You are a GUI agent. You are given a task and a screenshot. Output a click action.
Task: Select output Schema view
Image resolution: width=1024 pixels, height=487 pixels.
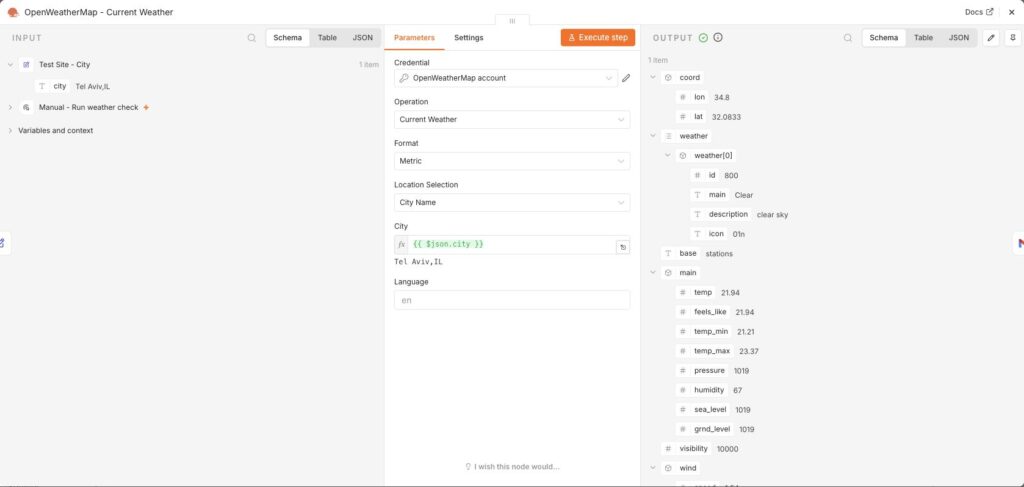click(884, 38)
